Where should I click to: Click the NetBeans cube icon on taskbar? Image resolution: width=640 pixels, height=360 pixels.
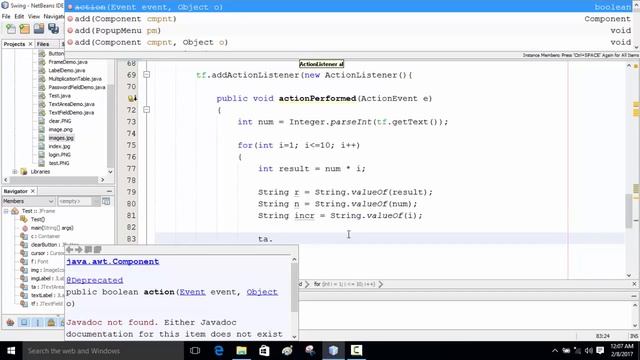click(x=333, y=351)
